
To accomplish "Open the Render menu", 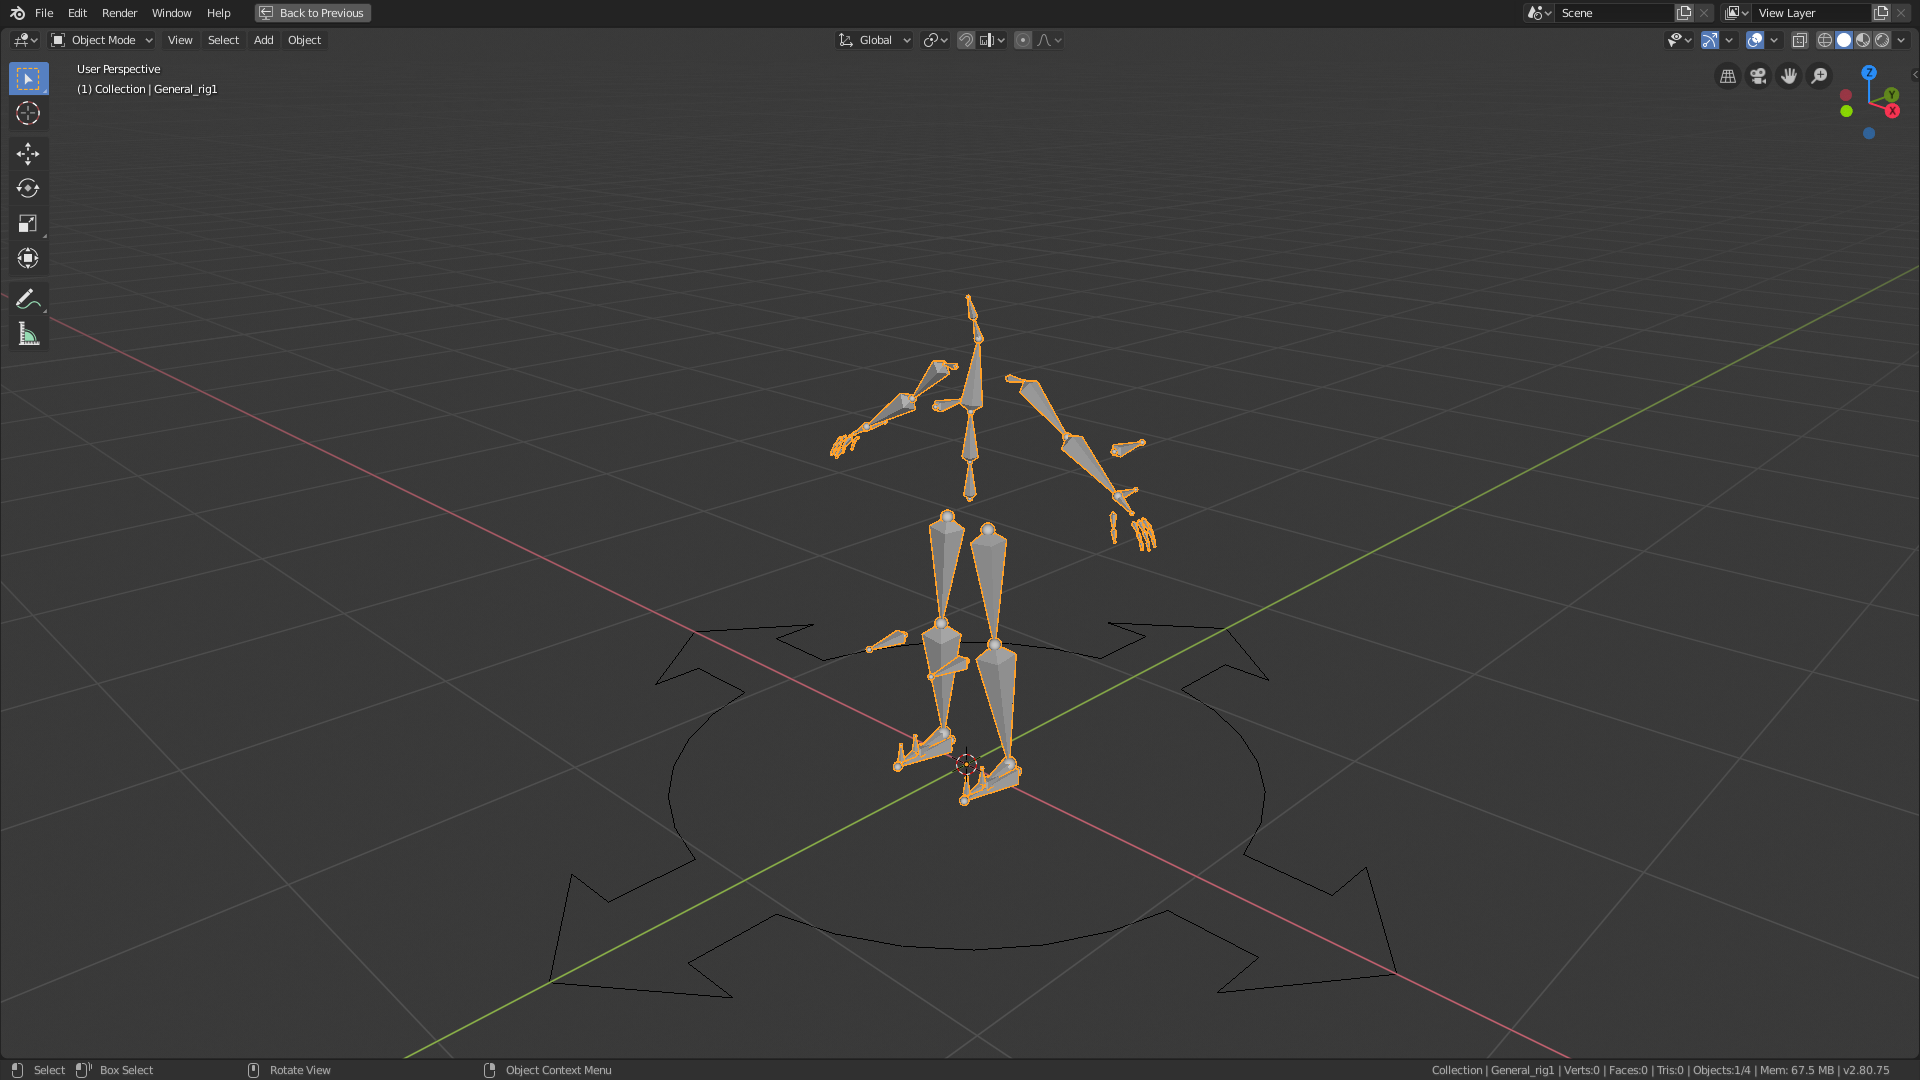I will click(x=119, y=13).
